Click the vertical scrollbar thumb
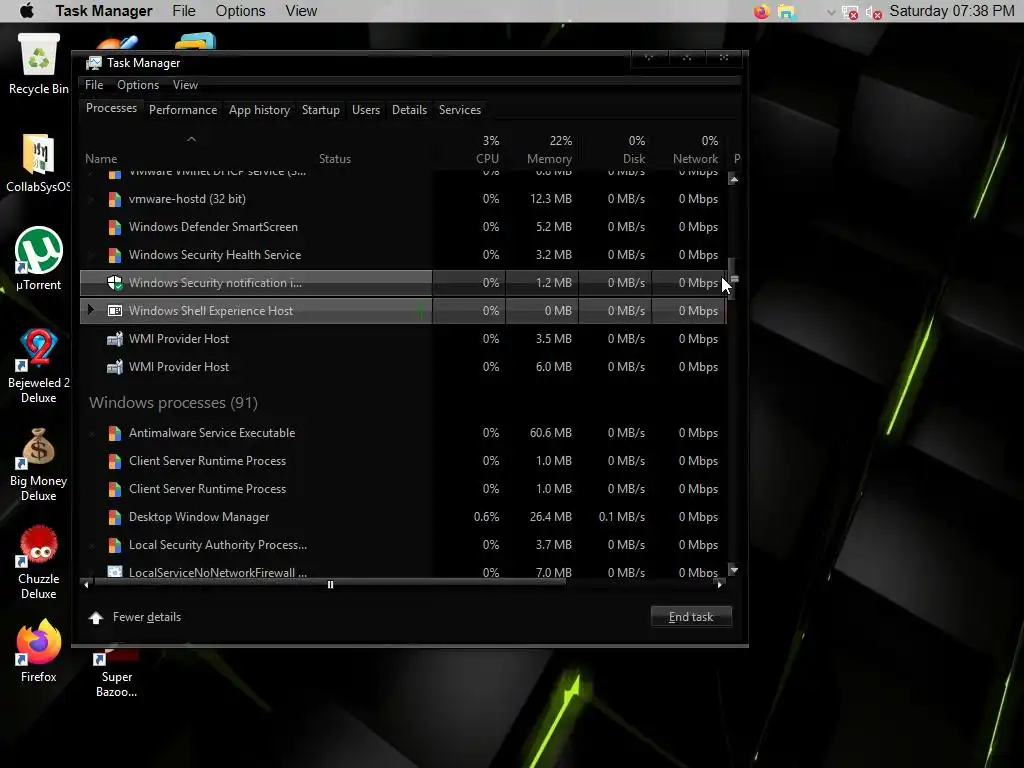 pos(733,279)
